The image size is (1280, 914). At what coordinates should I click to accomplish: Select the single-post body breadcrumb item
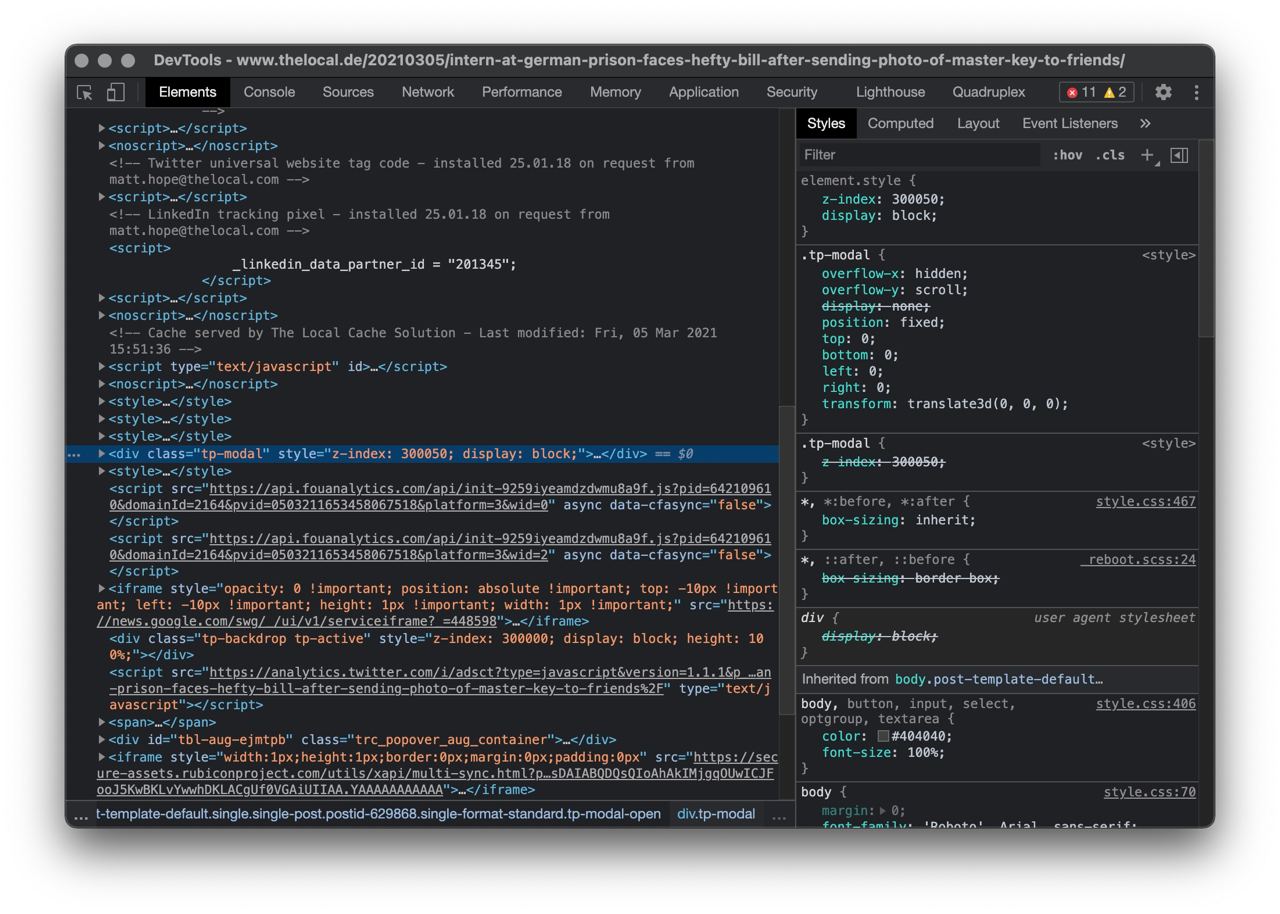click(378, 814)
